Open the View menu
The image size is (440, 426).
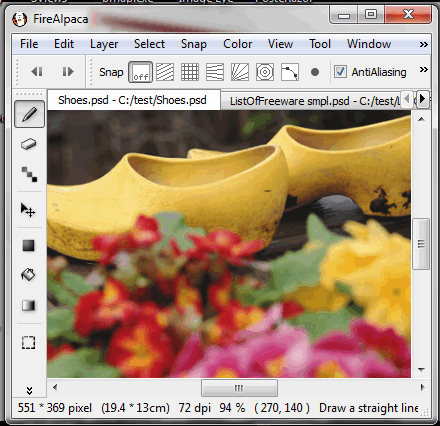pos(280,44)
